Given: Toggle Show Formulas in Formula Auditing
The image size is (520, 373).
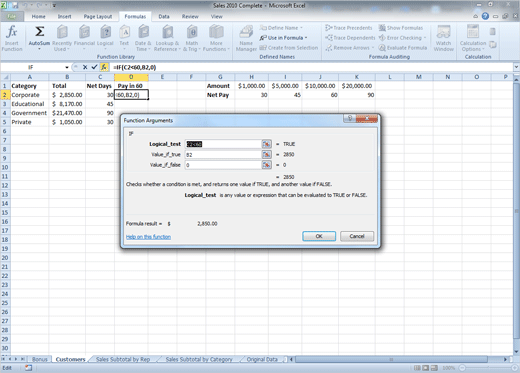Looking at the screenshot, I should click(x=401, y=28).
